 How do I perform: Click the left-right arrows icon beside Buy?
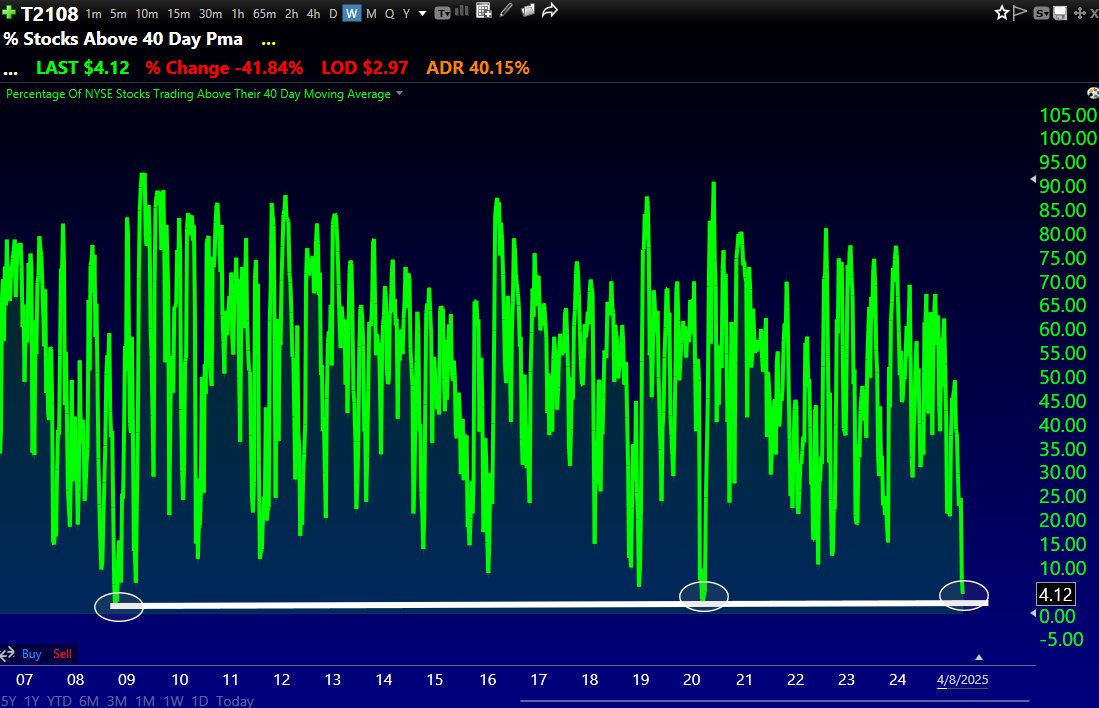pyautogui.click(x=8, y=654)
